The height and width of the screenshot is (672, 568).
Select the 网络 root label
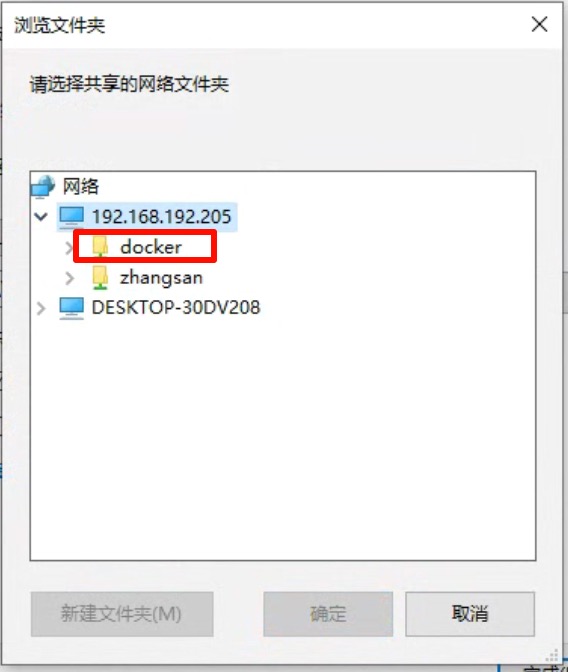tap(81, 186)
